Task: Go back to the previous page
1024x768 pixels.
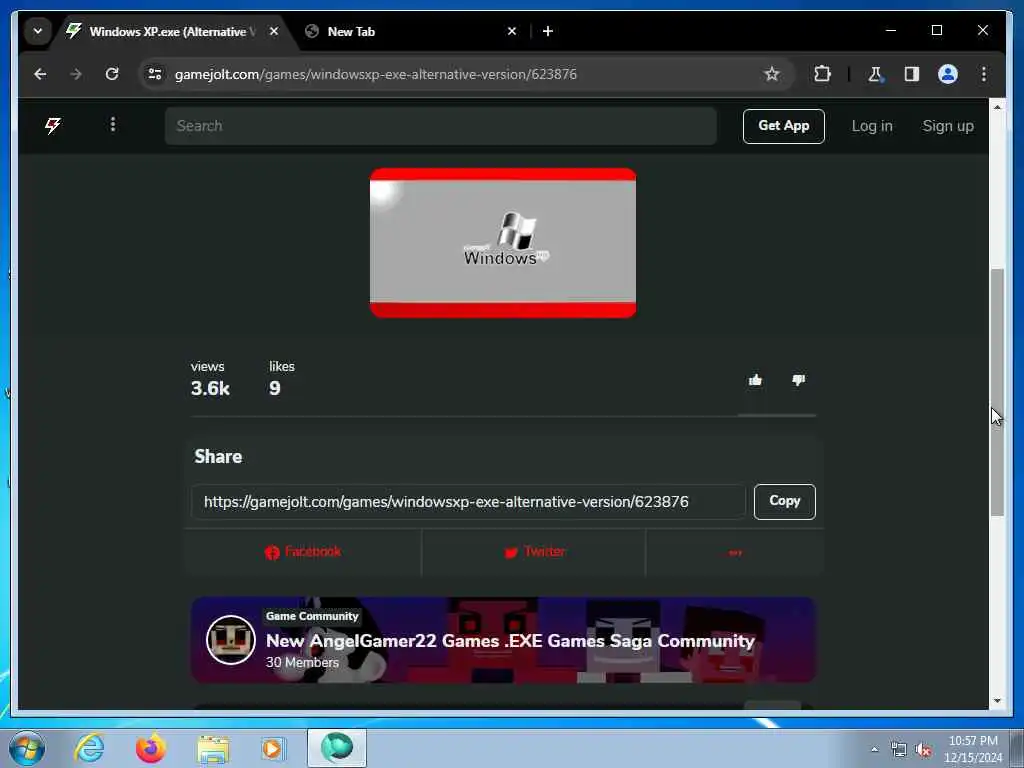Action: coord(40,74)
